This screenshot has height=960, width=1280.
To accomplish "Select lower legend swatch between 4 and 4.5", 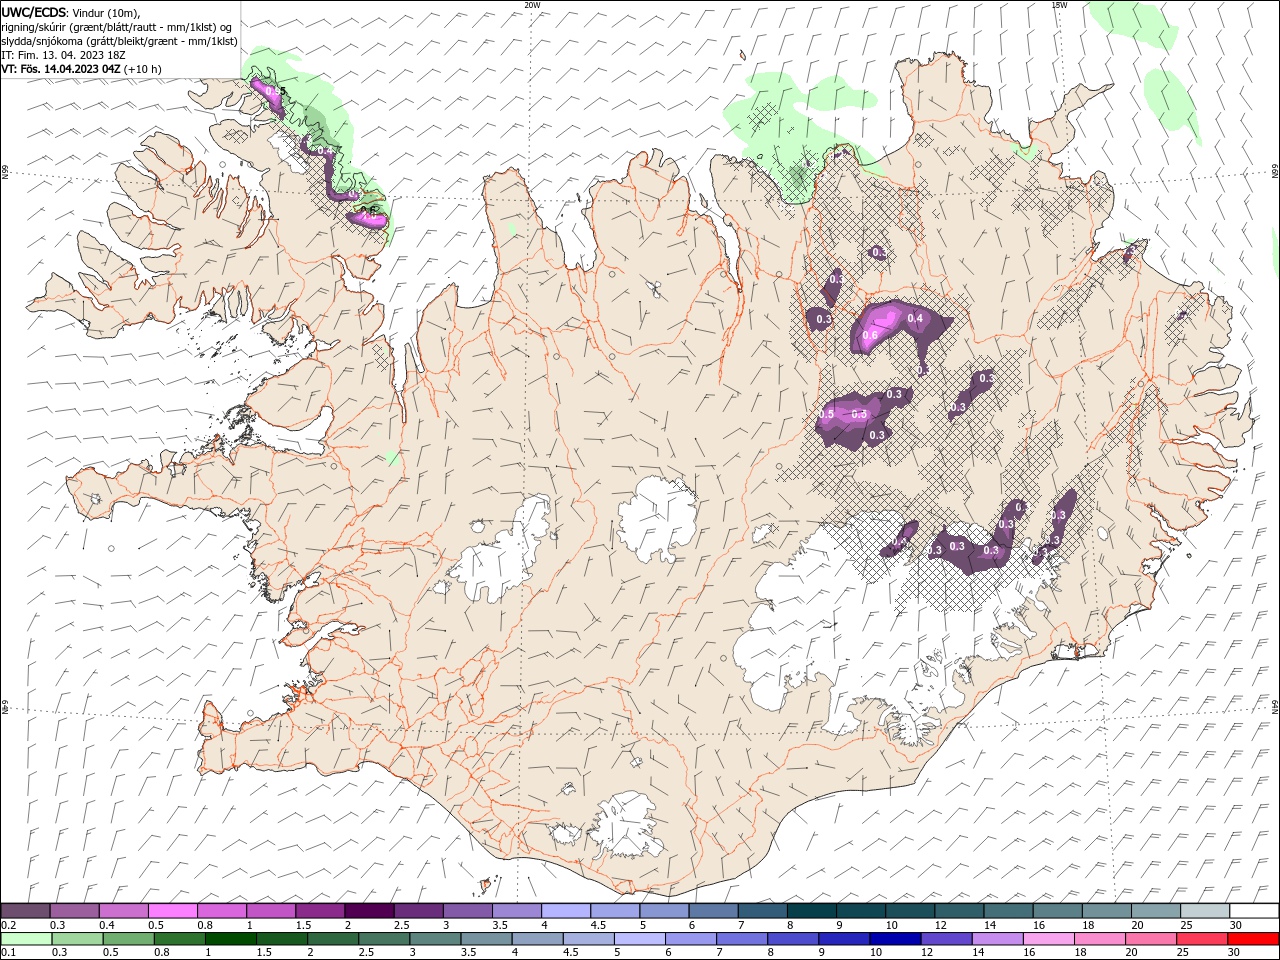I will (537, 939).
